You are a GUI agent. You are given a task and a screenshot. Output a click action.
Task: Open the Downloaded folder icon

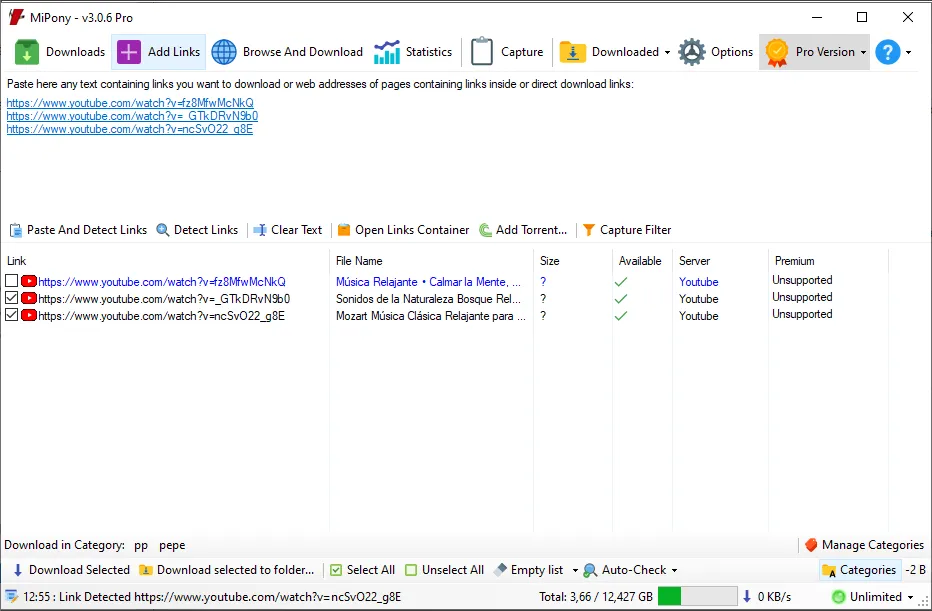point(573,52)
